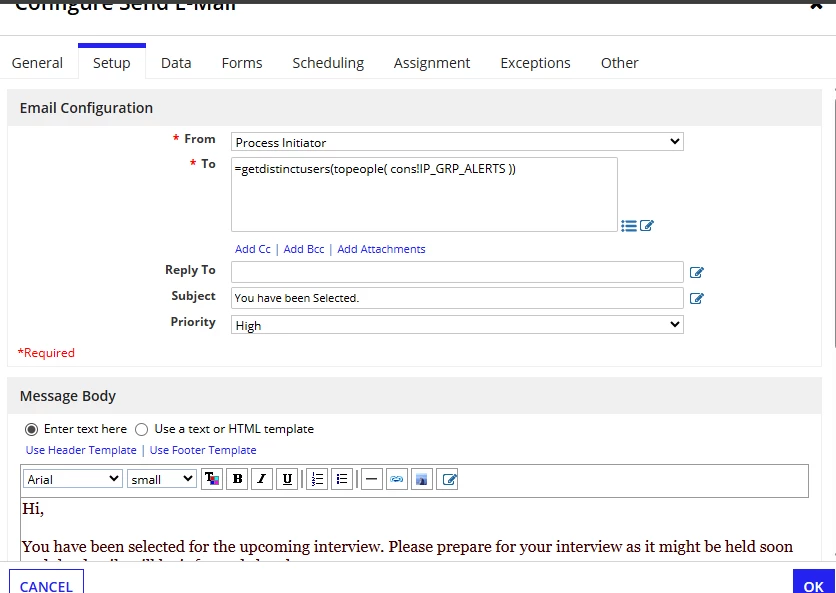
Task: Insert a numbered list
Action: [x=317, y=479]
